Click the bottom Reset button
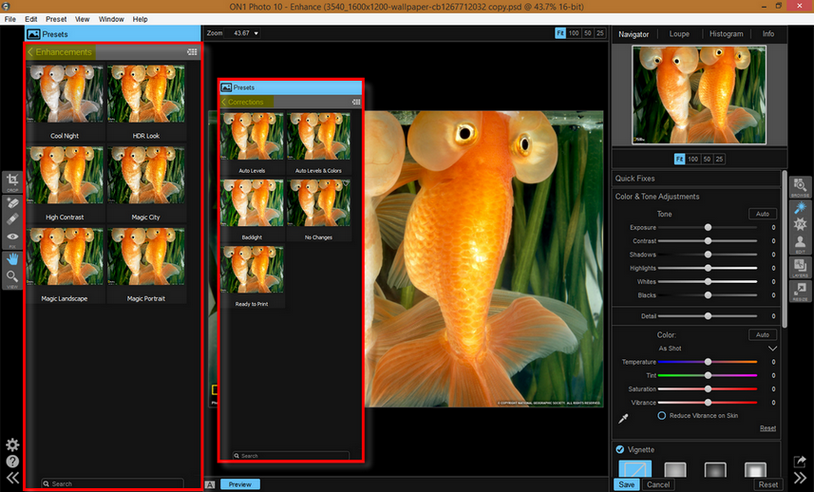This screenshot has width=814, height=492. click(768, 485)
